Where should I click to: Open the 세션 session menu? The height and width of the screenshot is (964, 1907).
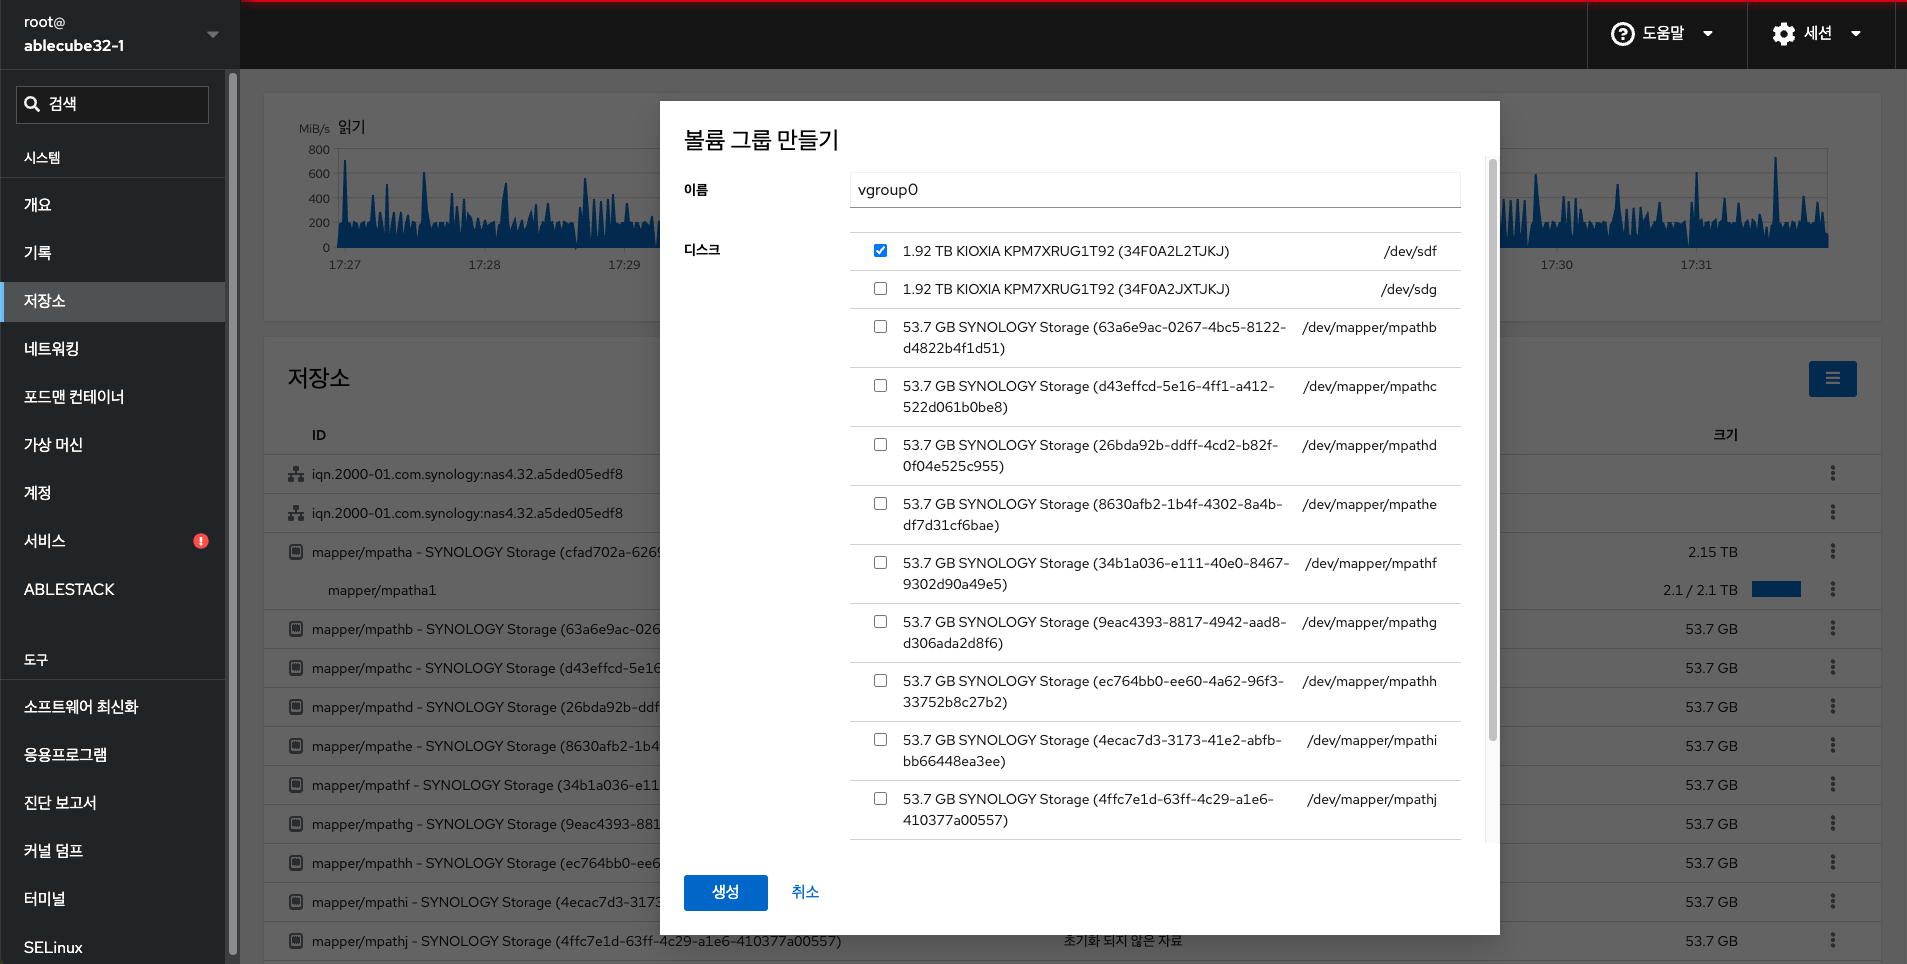[x=1816, y=34]
